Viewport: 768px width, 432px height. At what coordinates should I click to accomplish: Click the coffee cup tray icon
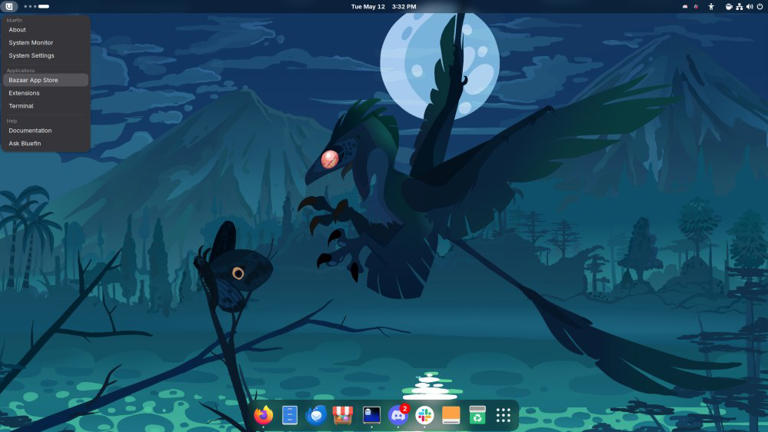tap(729, 6)
